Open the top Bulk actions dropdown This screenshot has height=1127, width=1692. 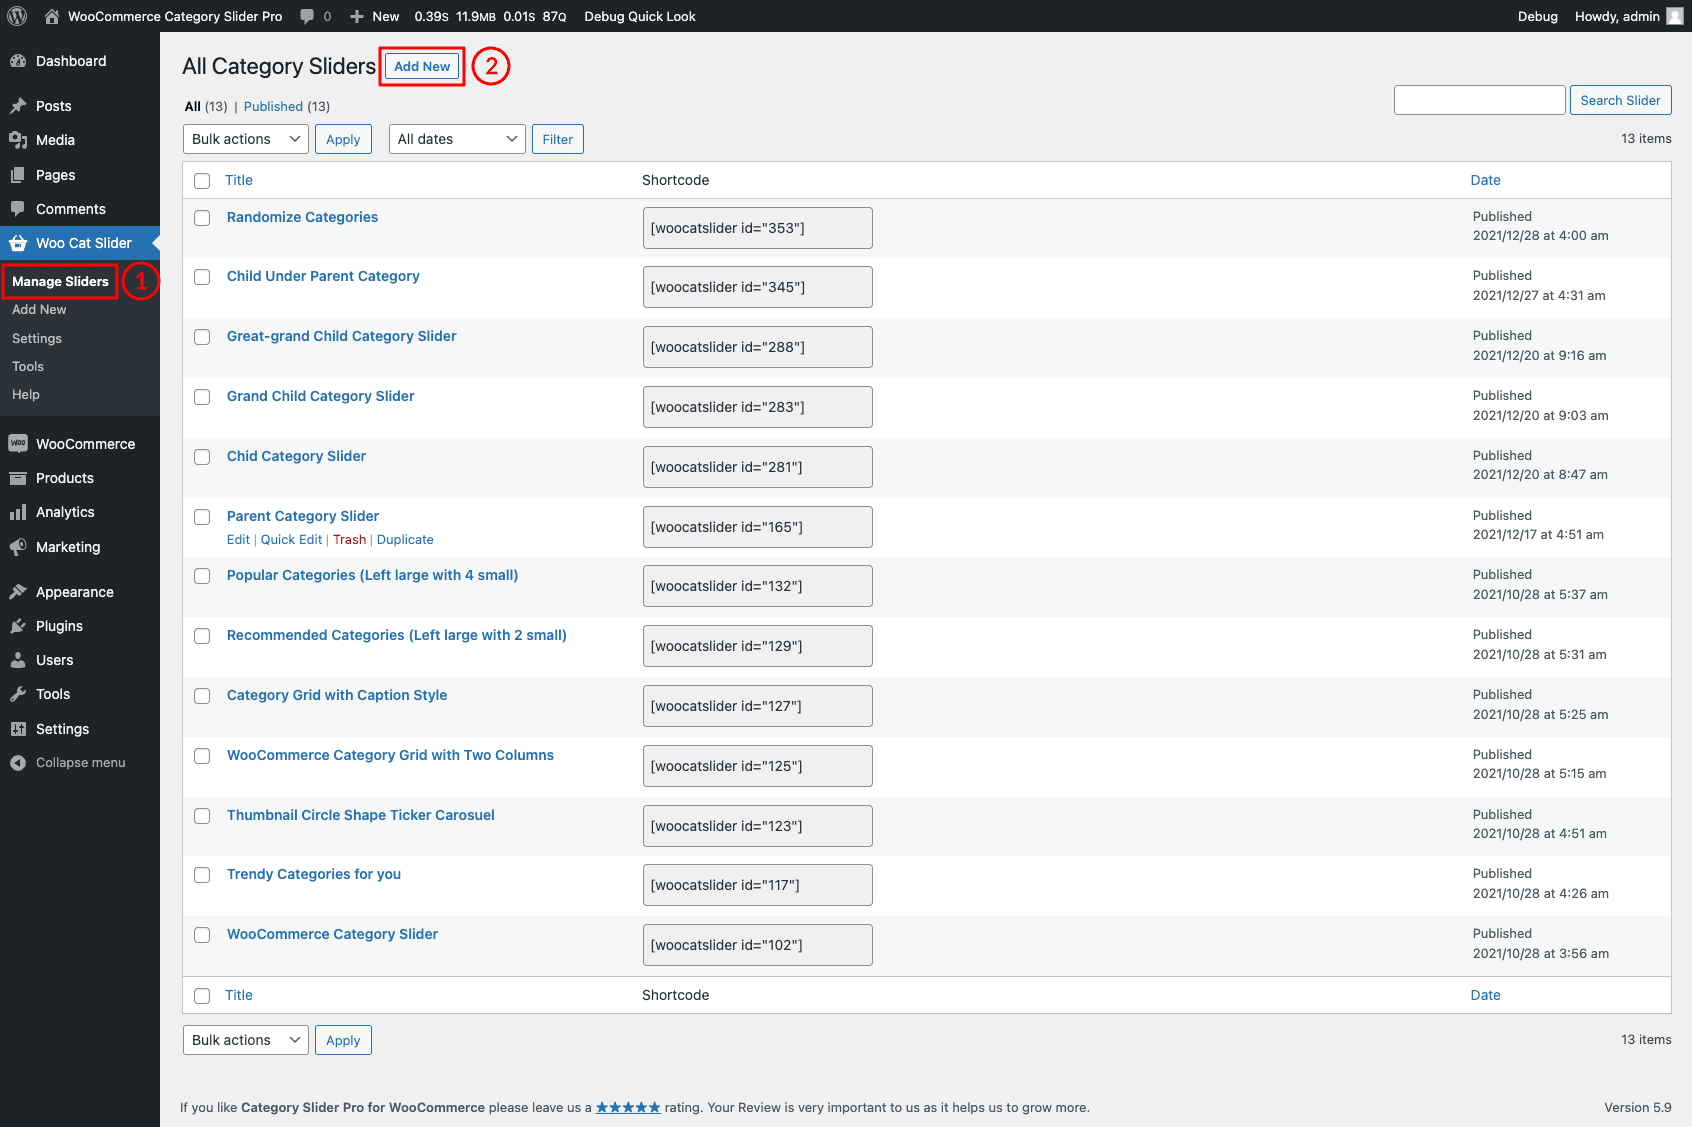245,139
